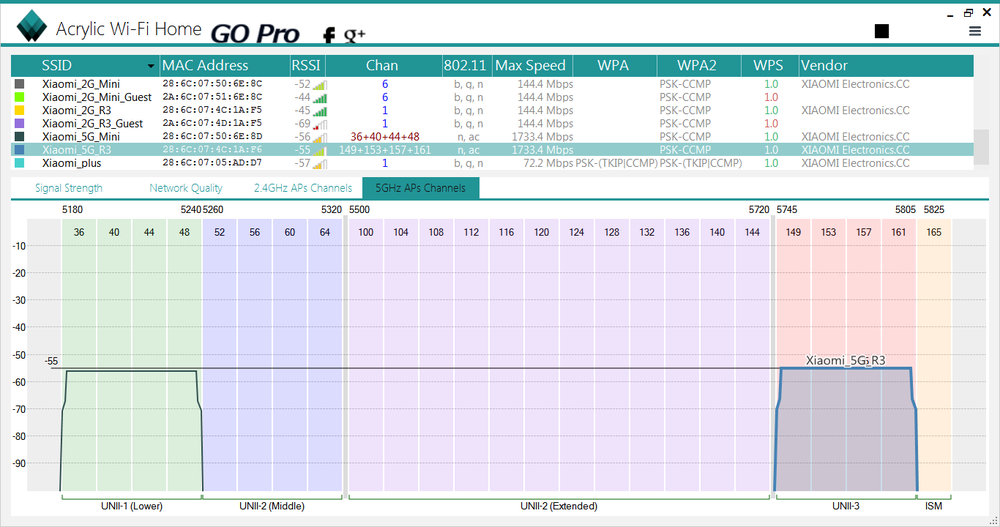Switch to the Signal Strength tab

pyautogui.click(x=69, y=188)
